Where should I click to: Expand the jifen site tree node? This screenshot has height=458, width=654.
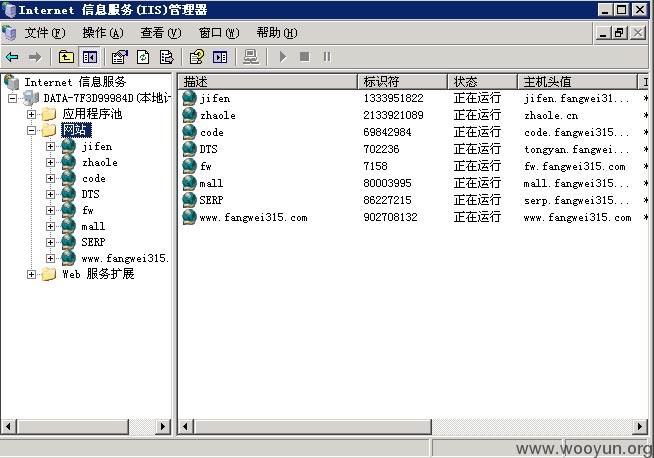pos(50,146)
